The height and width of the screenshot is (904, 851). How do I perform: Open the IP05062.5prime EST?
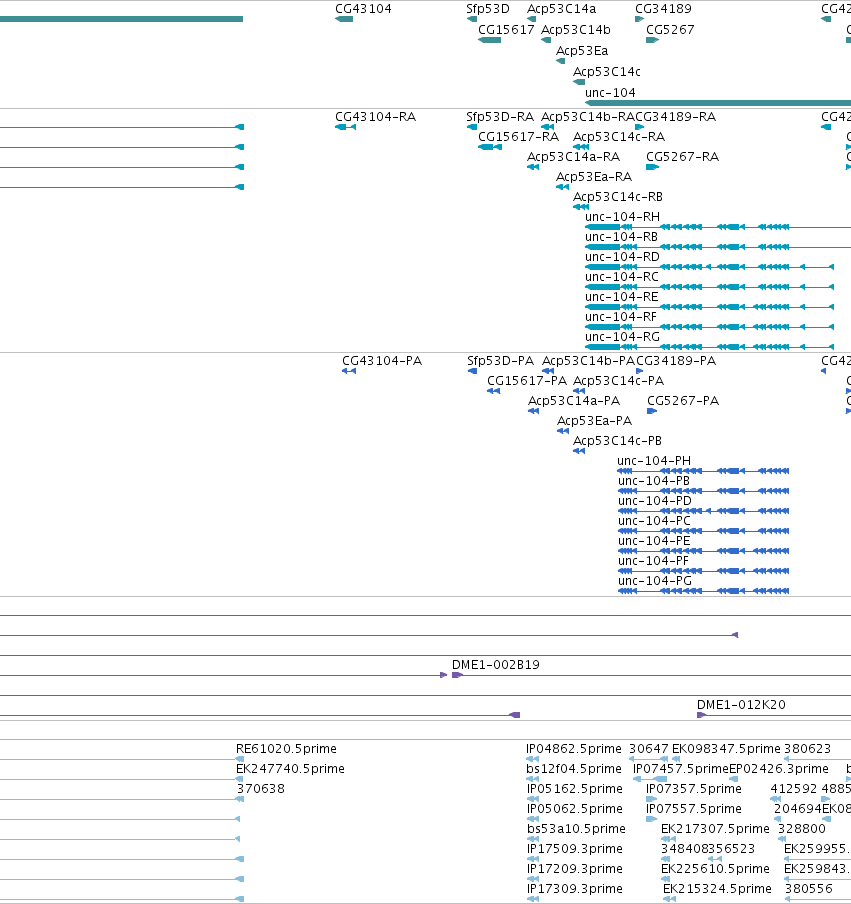point(532,819)
